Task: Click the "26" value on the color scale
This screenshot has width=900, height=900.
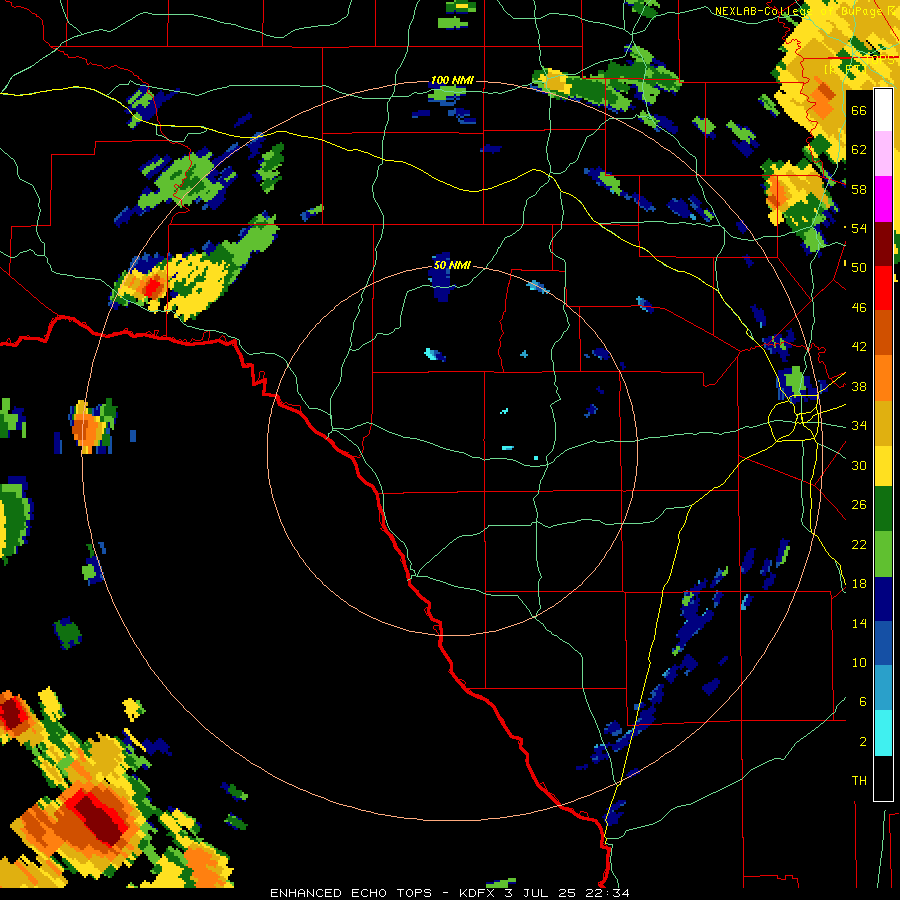Action: (x=859, y=505)
